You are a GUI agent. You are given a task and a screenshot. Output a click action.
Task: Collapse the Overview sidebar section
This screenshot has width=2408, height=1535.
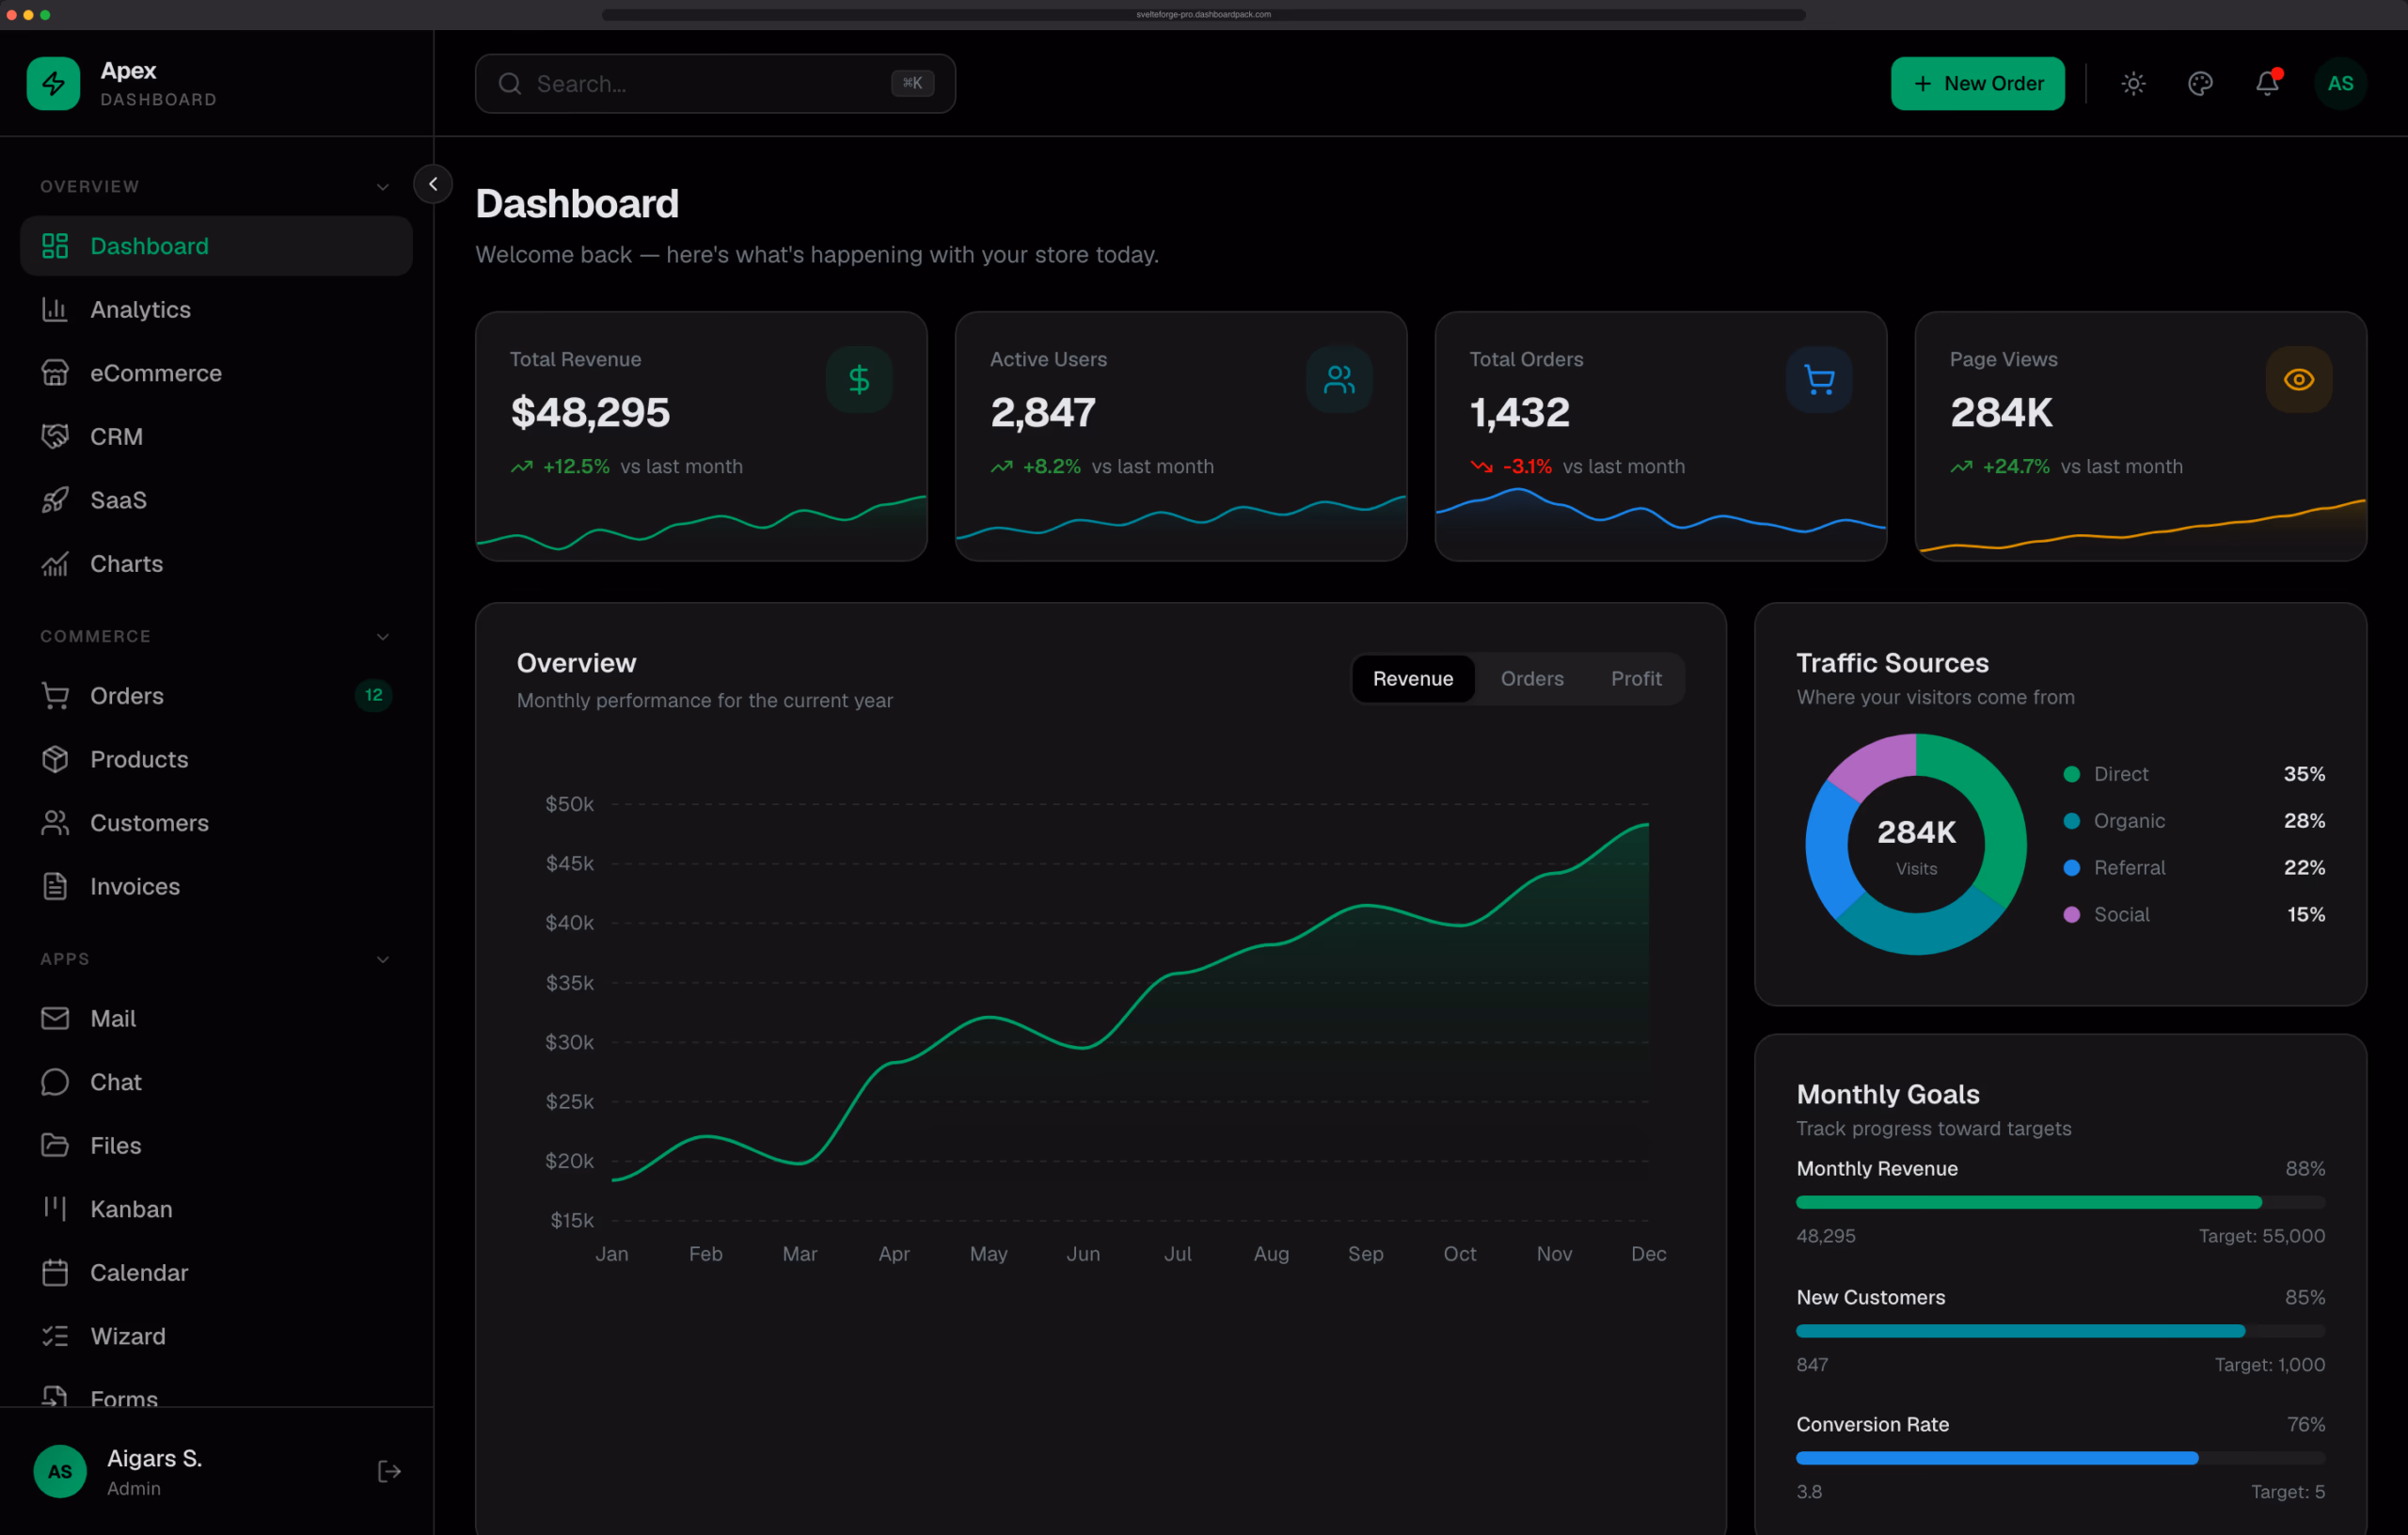pyautogui.click(x=382, y=187)
